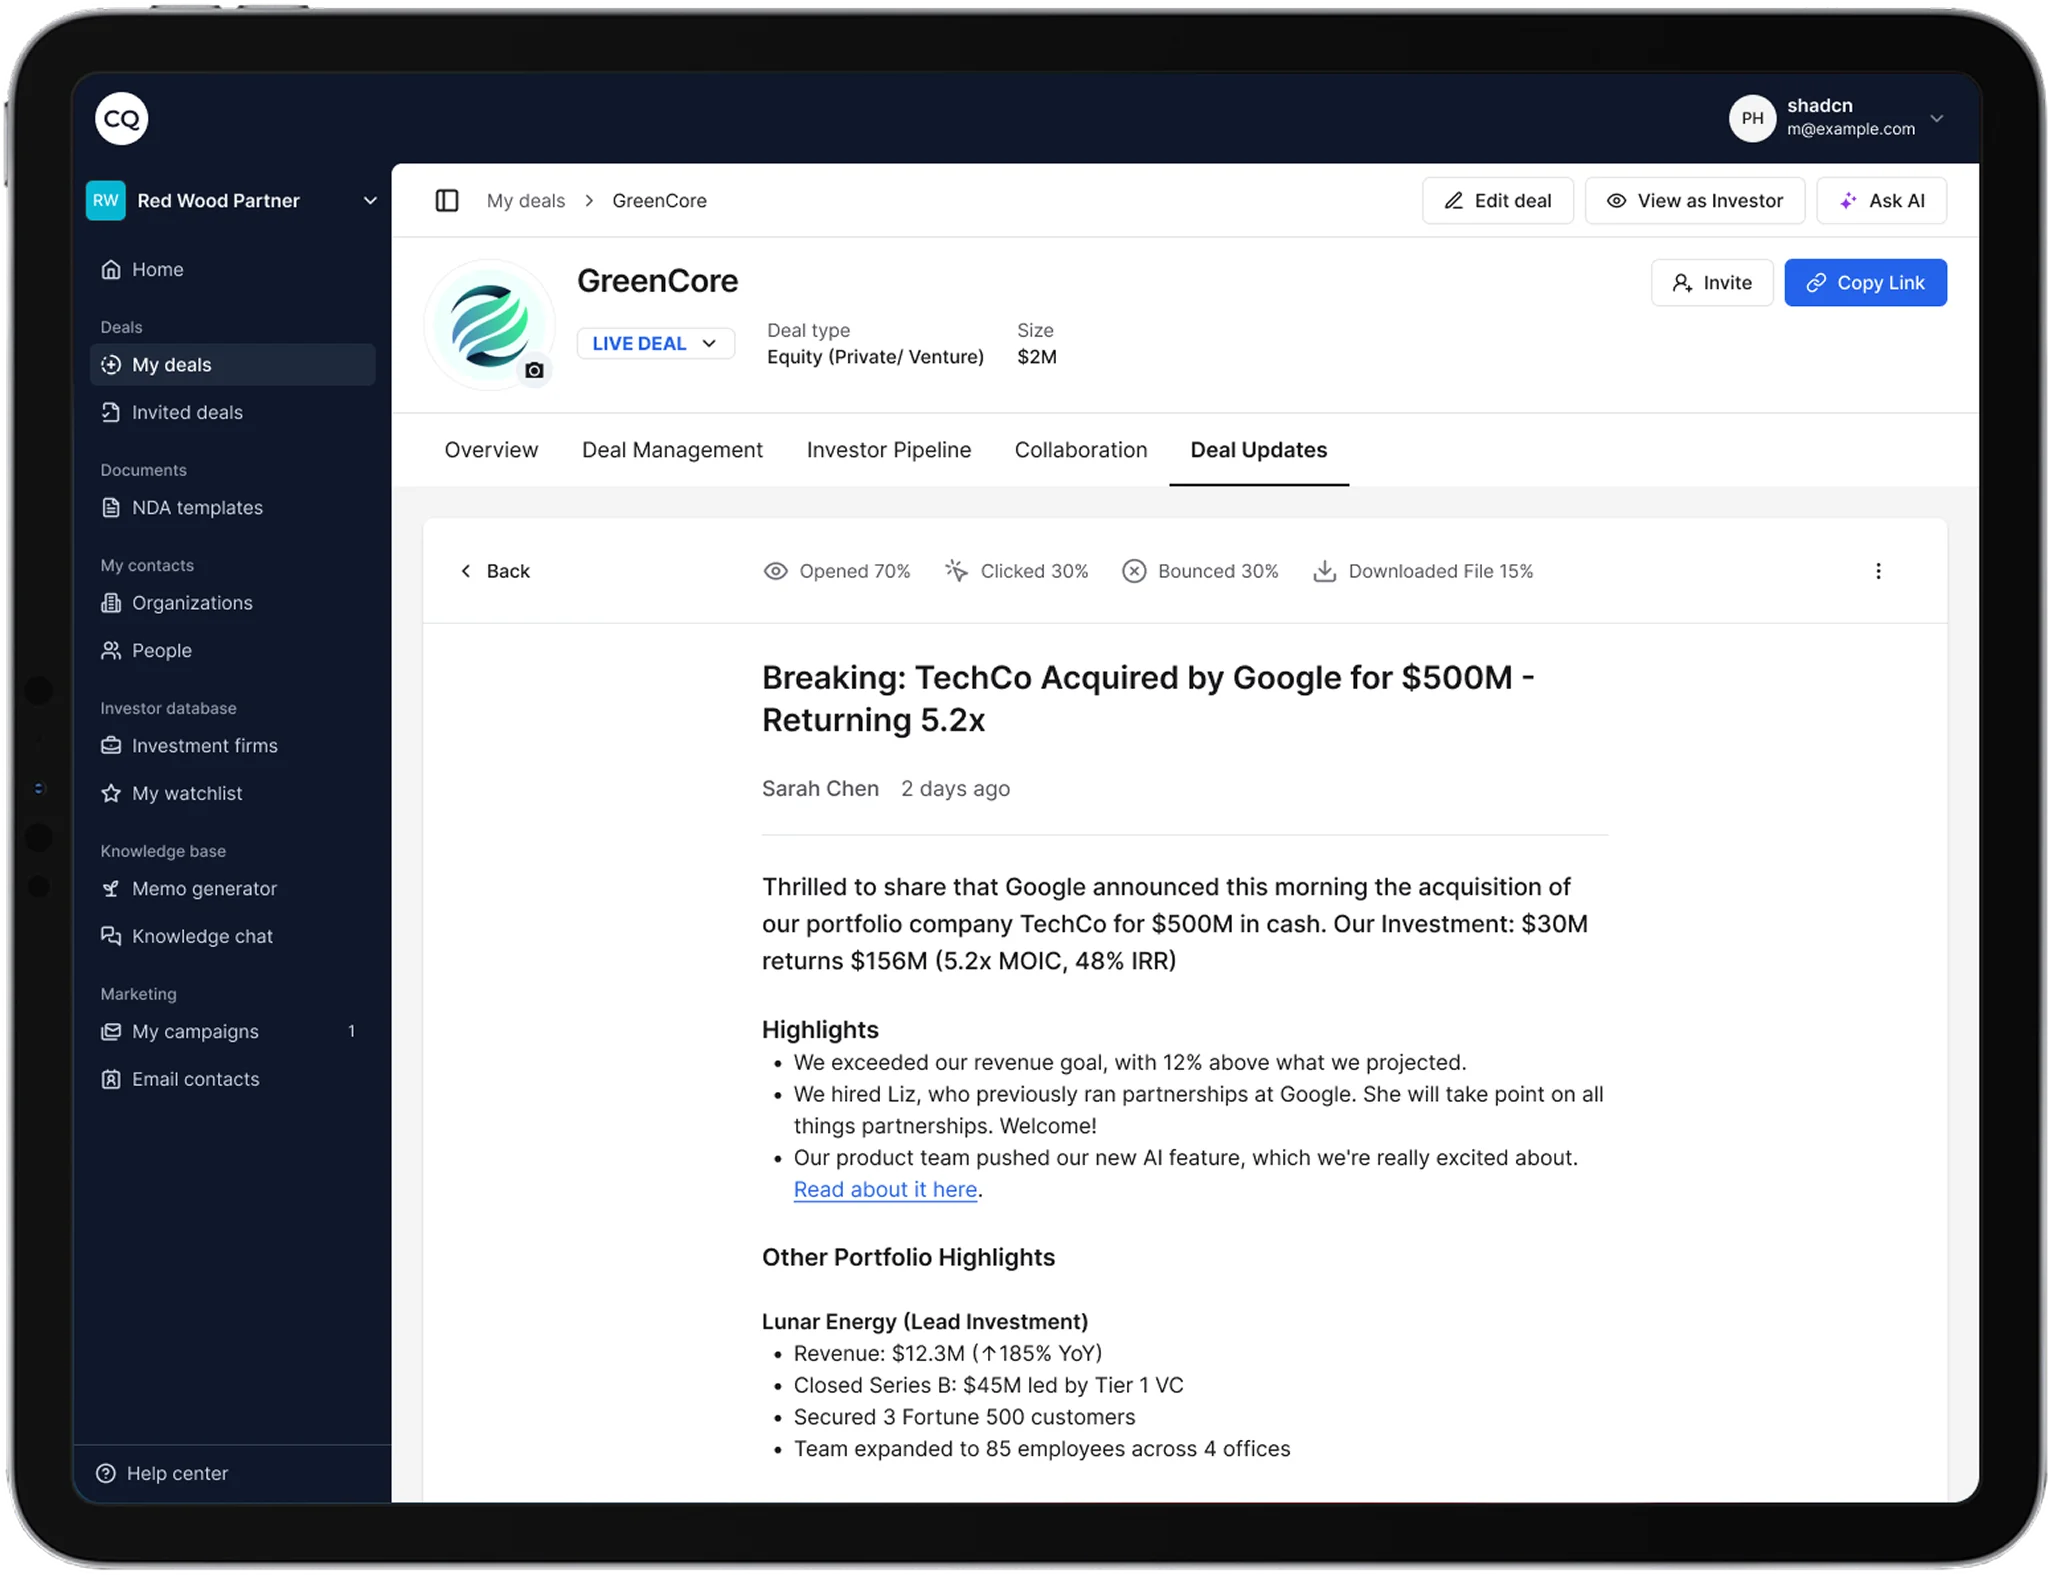Open Help center at sidebar bottom
This screenshot has width=2048, height=1576.
click(176, 1473)
